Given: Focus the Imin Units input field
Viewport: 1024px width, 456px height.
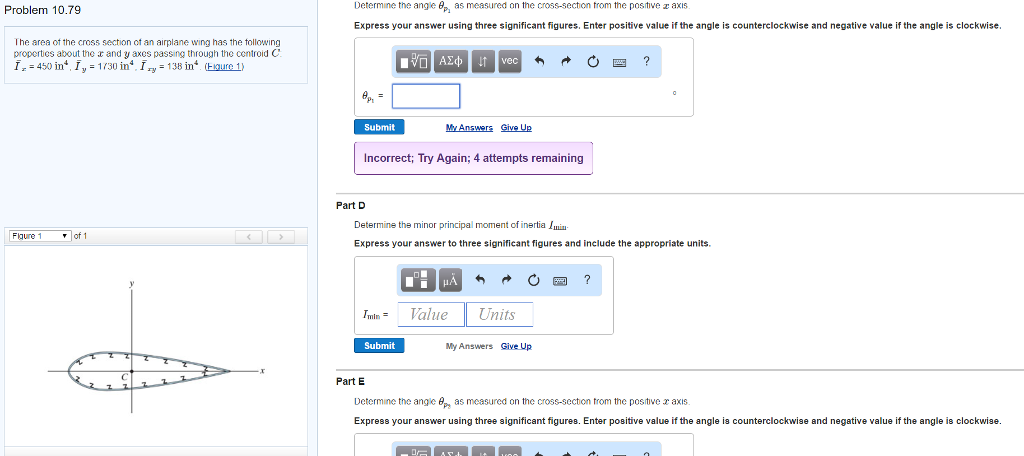Looking at the screenshot, I should point(500,314).
